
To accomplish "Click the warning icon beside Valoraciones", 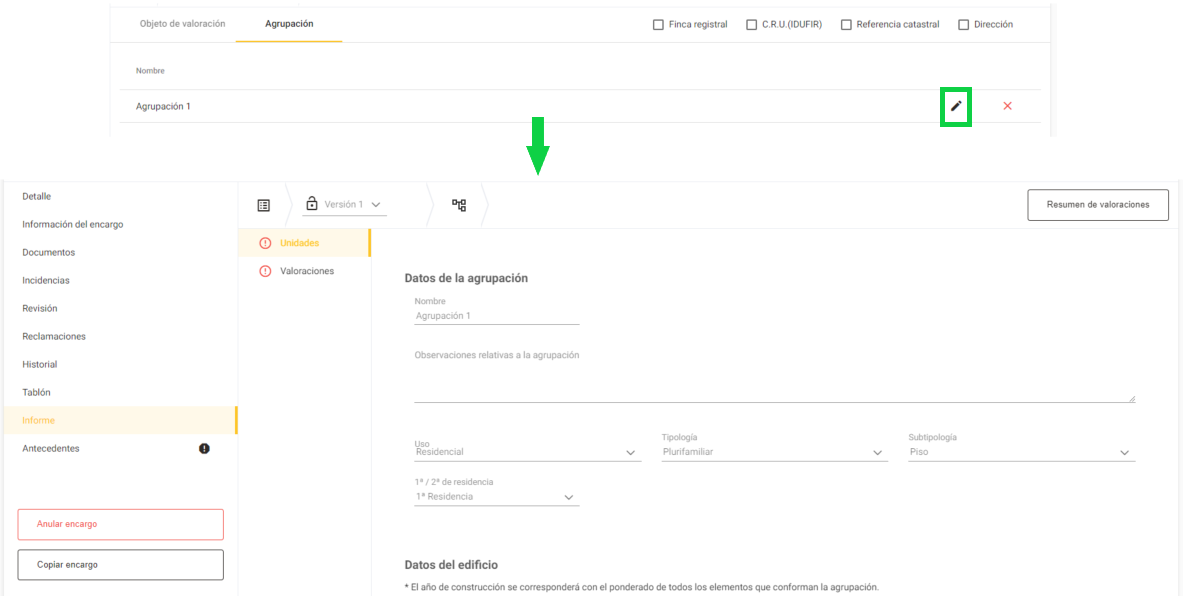I will 265,271.
